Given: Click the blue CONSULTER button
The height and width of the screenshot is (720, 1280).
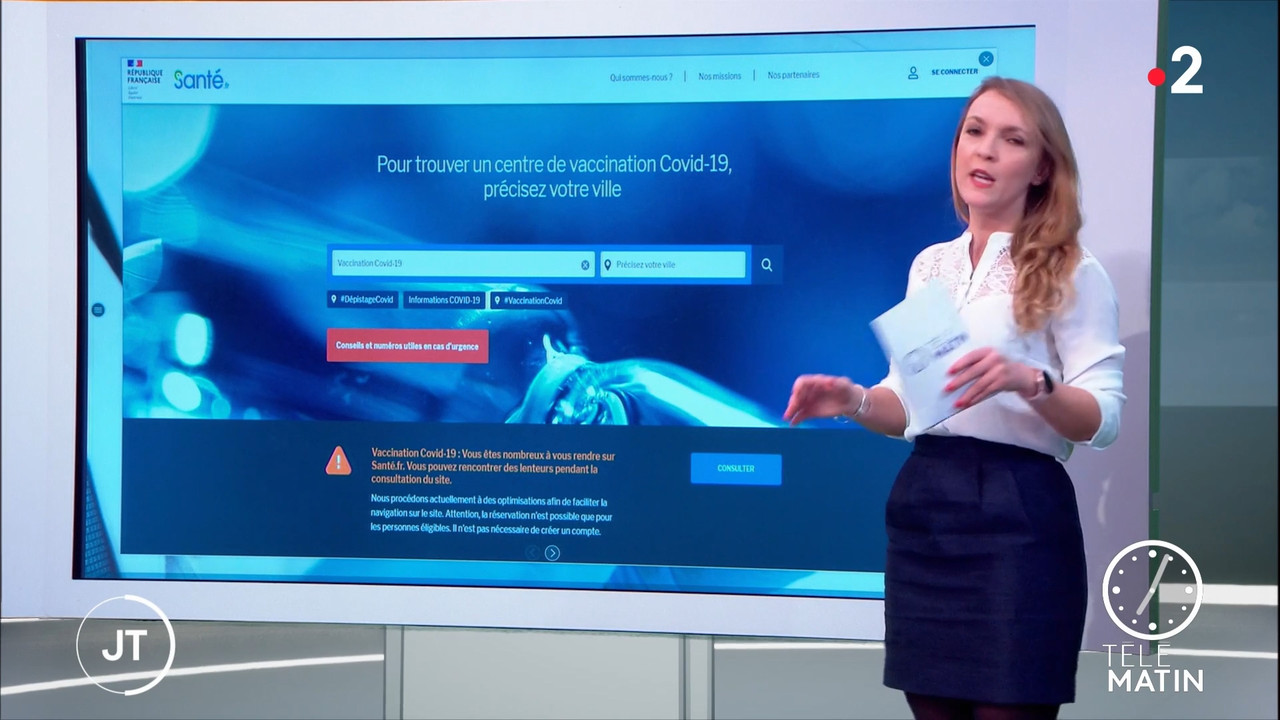Looking at the screenshot, I should click(736, 468).
